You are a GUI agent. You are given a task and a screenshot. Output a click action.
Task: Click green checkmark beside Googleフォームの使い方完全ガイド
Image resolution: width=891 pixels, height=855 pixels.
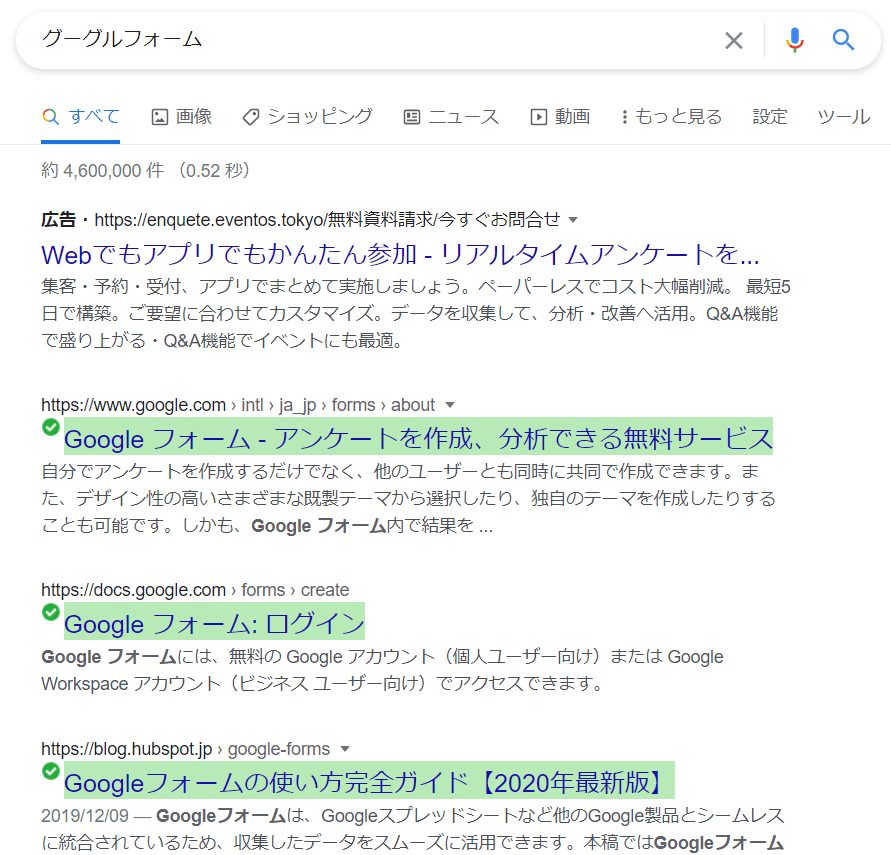(51, 771)
